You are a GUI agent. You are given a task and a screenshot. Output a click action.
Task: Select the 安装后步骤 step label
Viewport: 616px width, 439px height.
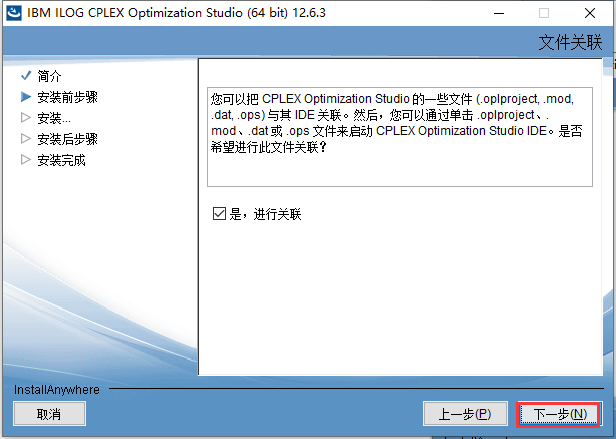[68, 139]
